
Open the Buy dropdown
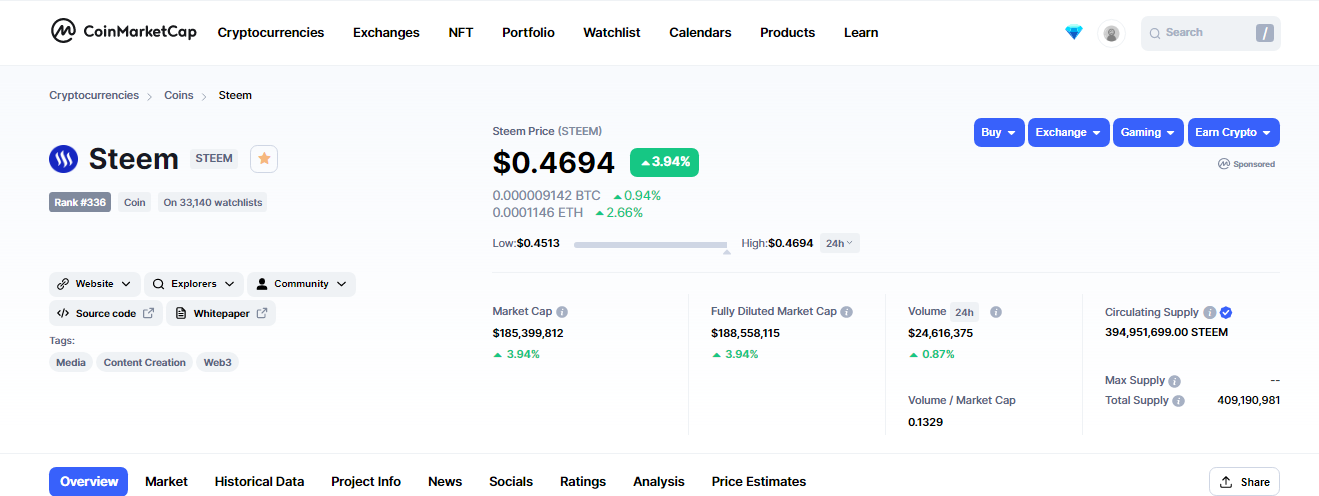pyautogui.click(x=999, y=132)
